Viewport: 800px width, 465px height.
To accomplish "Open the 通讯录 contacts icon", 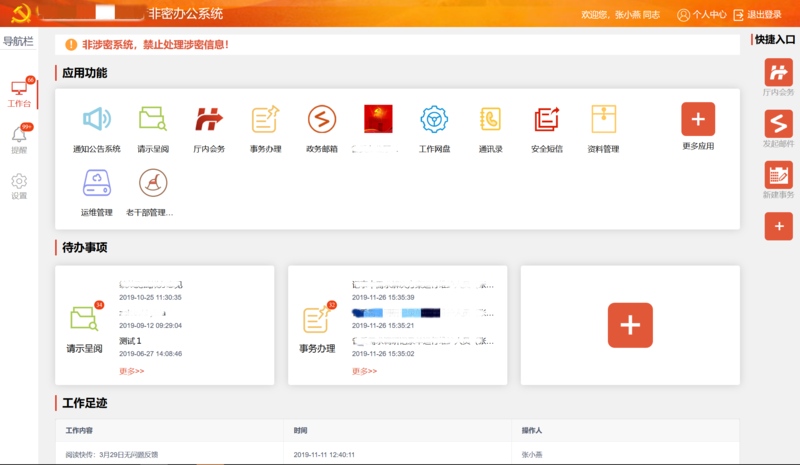I will pos(490,120).
